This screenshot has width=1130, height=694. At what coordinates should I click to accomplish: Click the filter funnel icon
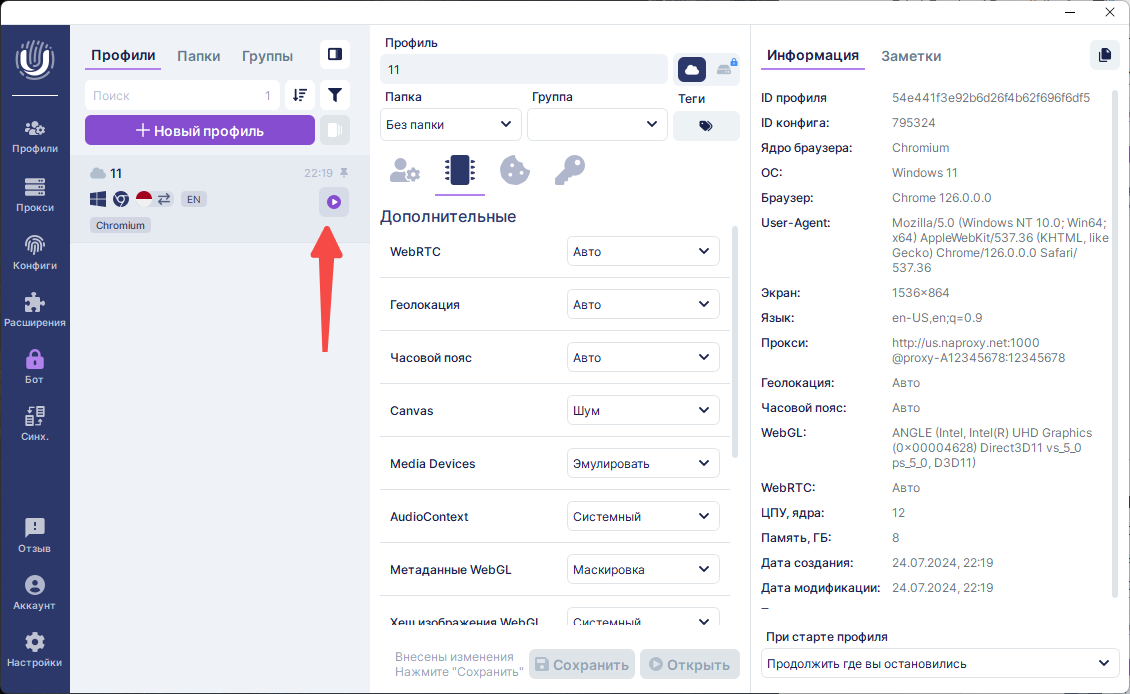tap(335, 95)
